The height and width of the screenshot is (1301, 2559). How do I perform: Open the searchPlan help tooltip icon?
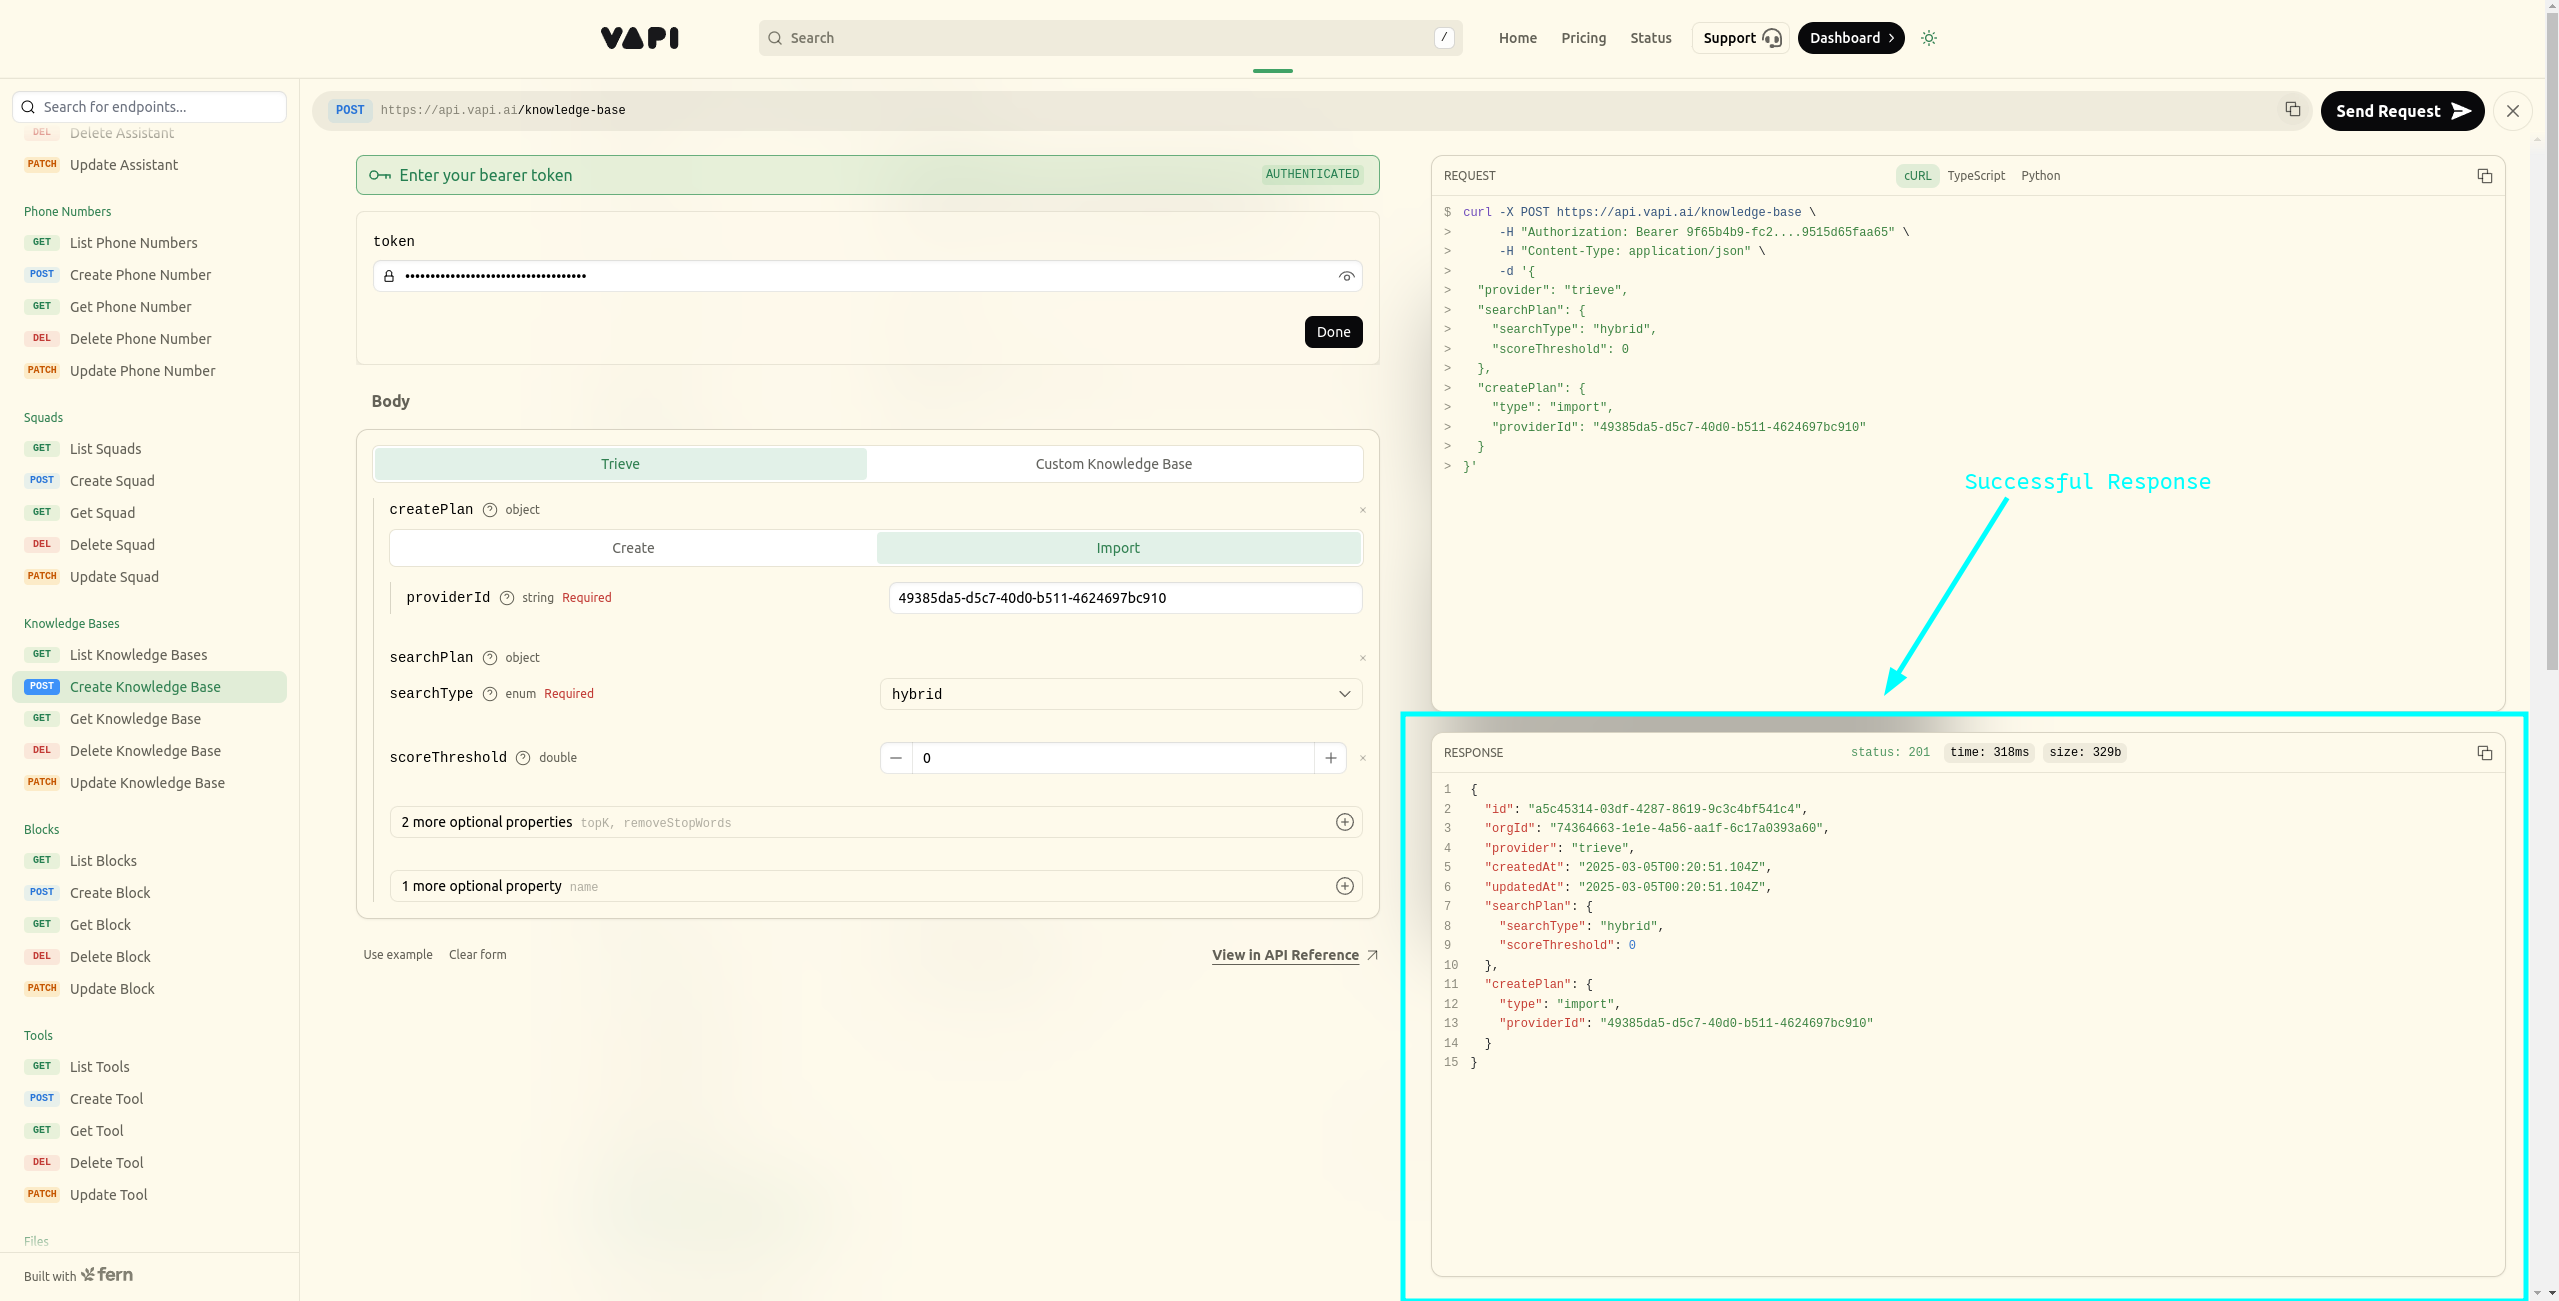click(x=490, y=658)
